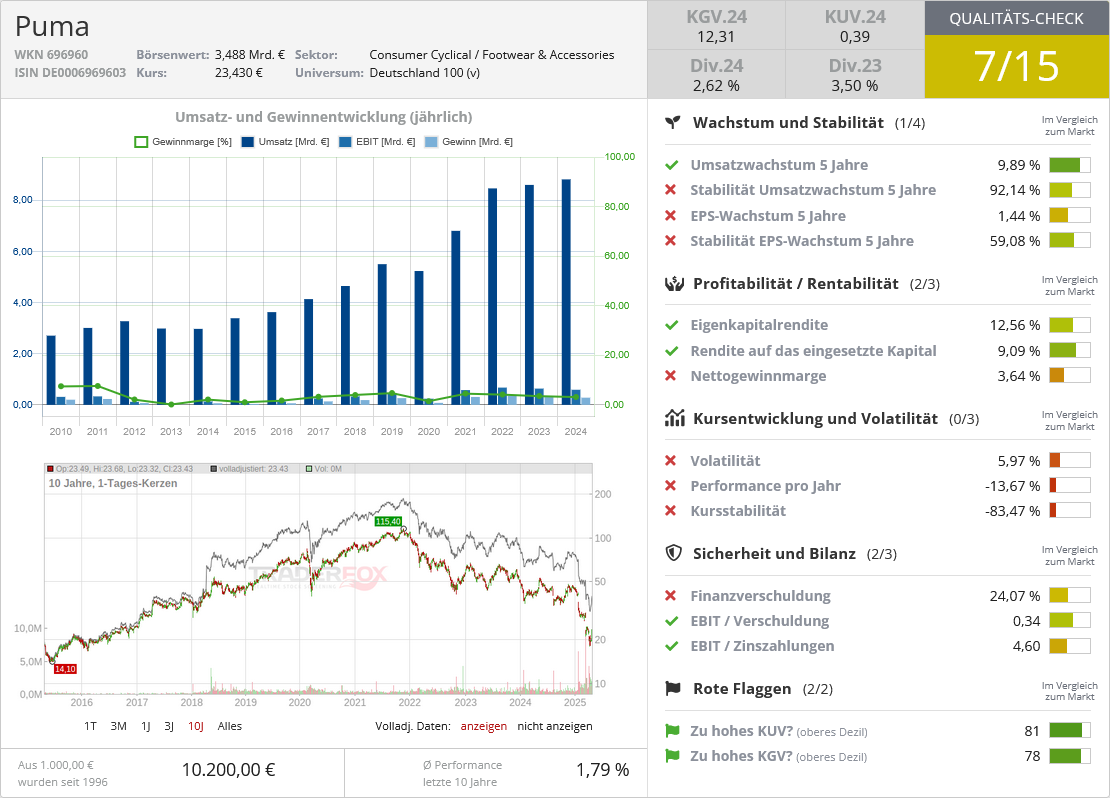Toggle the Gewinn [Mrd. €] legend series
The image size is (1110, 798).
(x=469, y=142)
